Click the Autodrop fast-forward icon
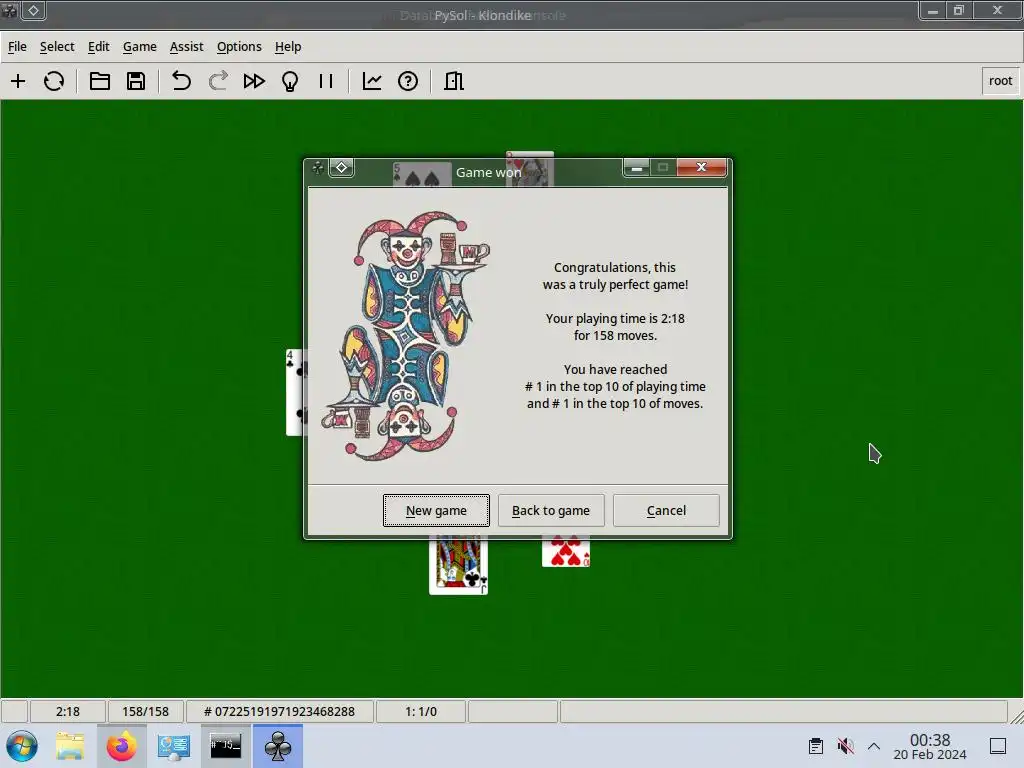The image size is (1024, 768). point(254,81)
